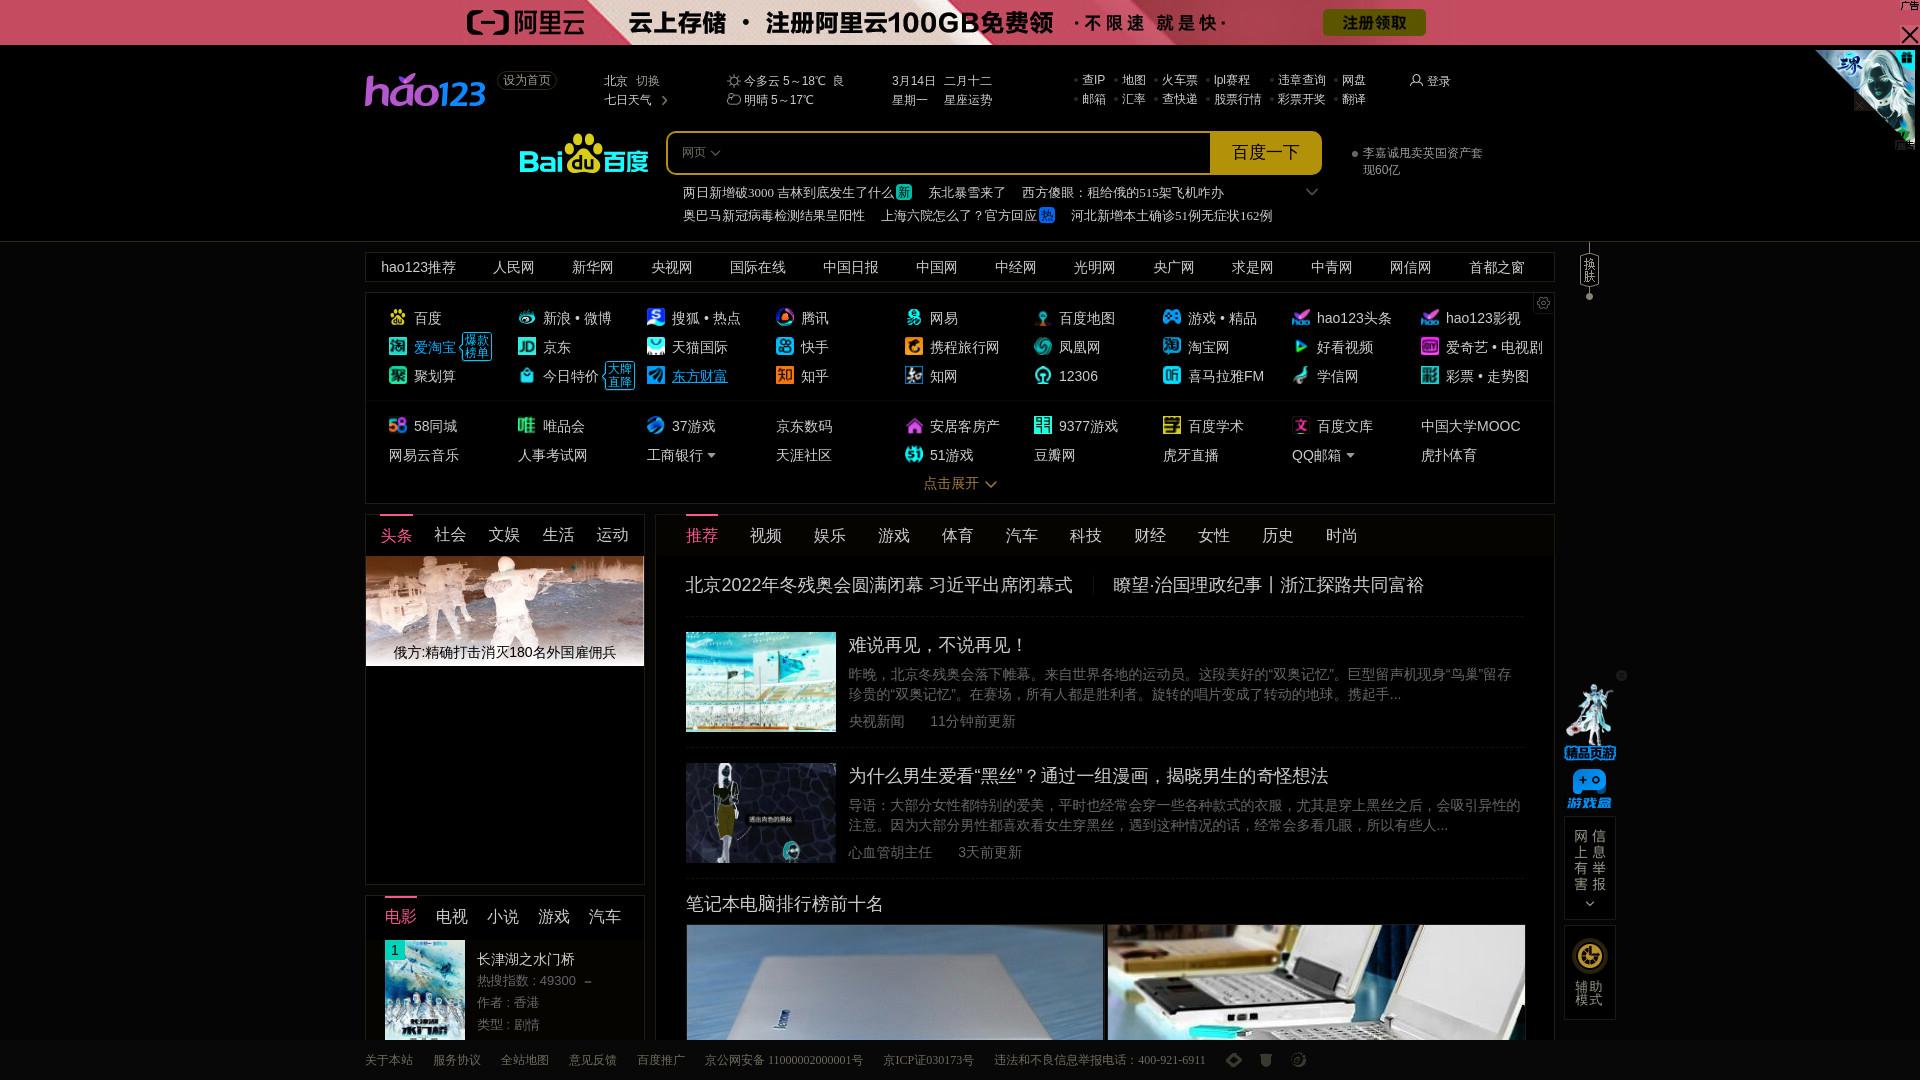Open the 携程旅行网 icon
The height and width of the screenshot is (1080, 1920).
click(914, 347)
